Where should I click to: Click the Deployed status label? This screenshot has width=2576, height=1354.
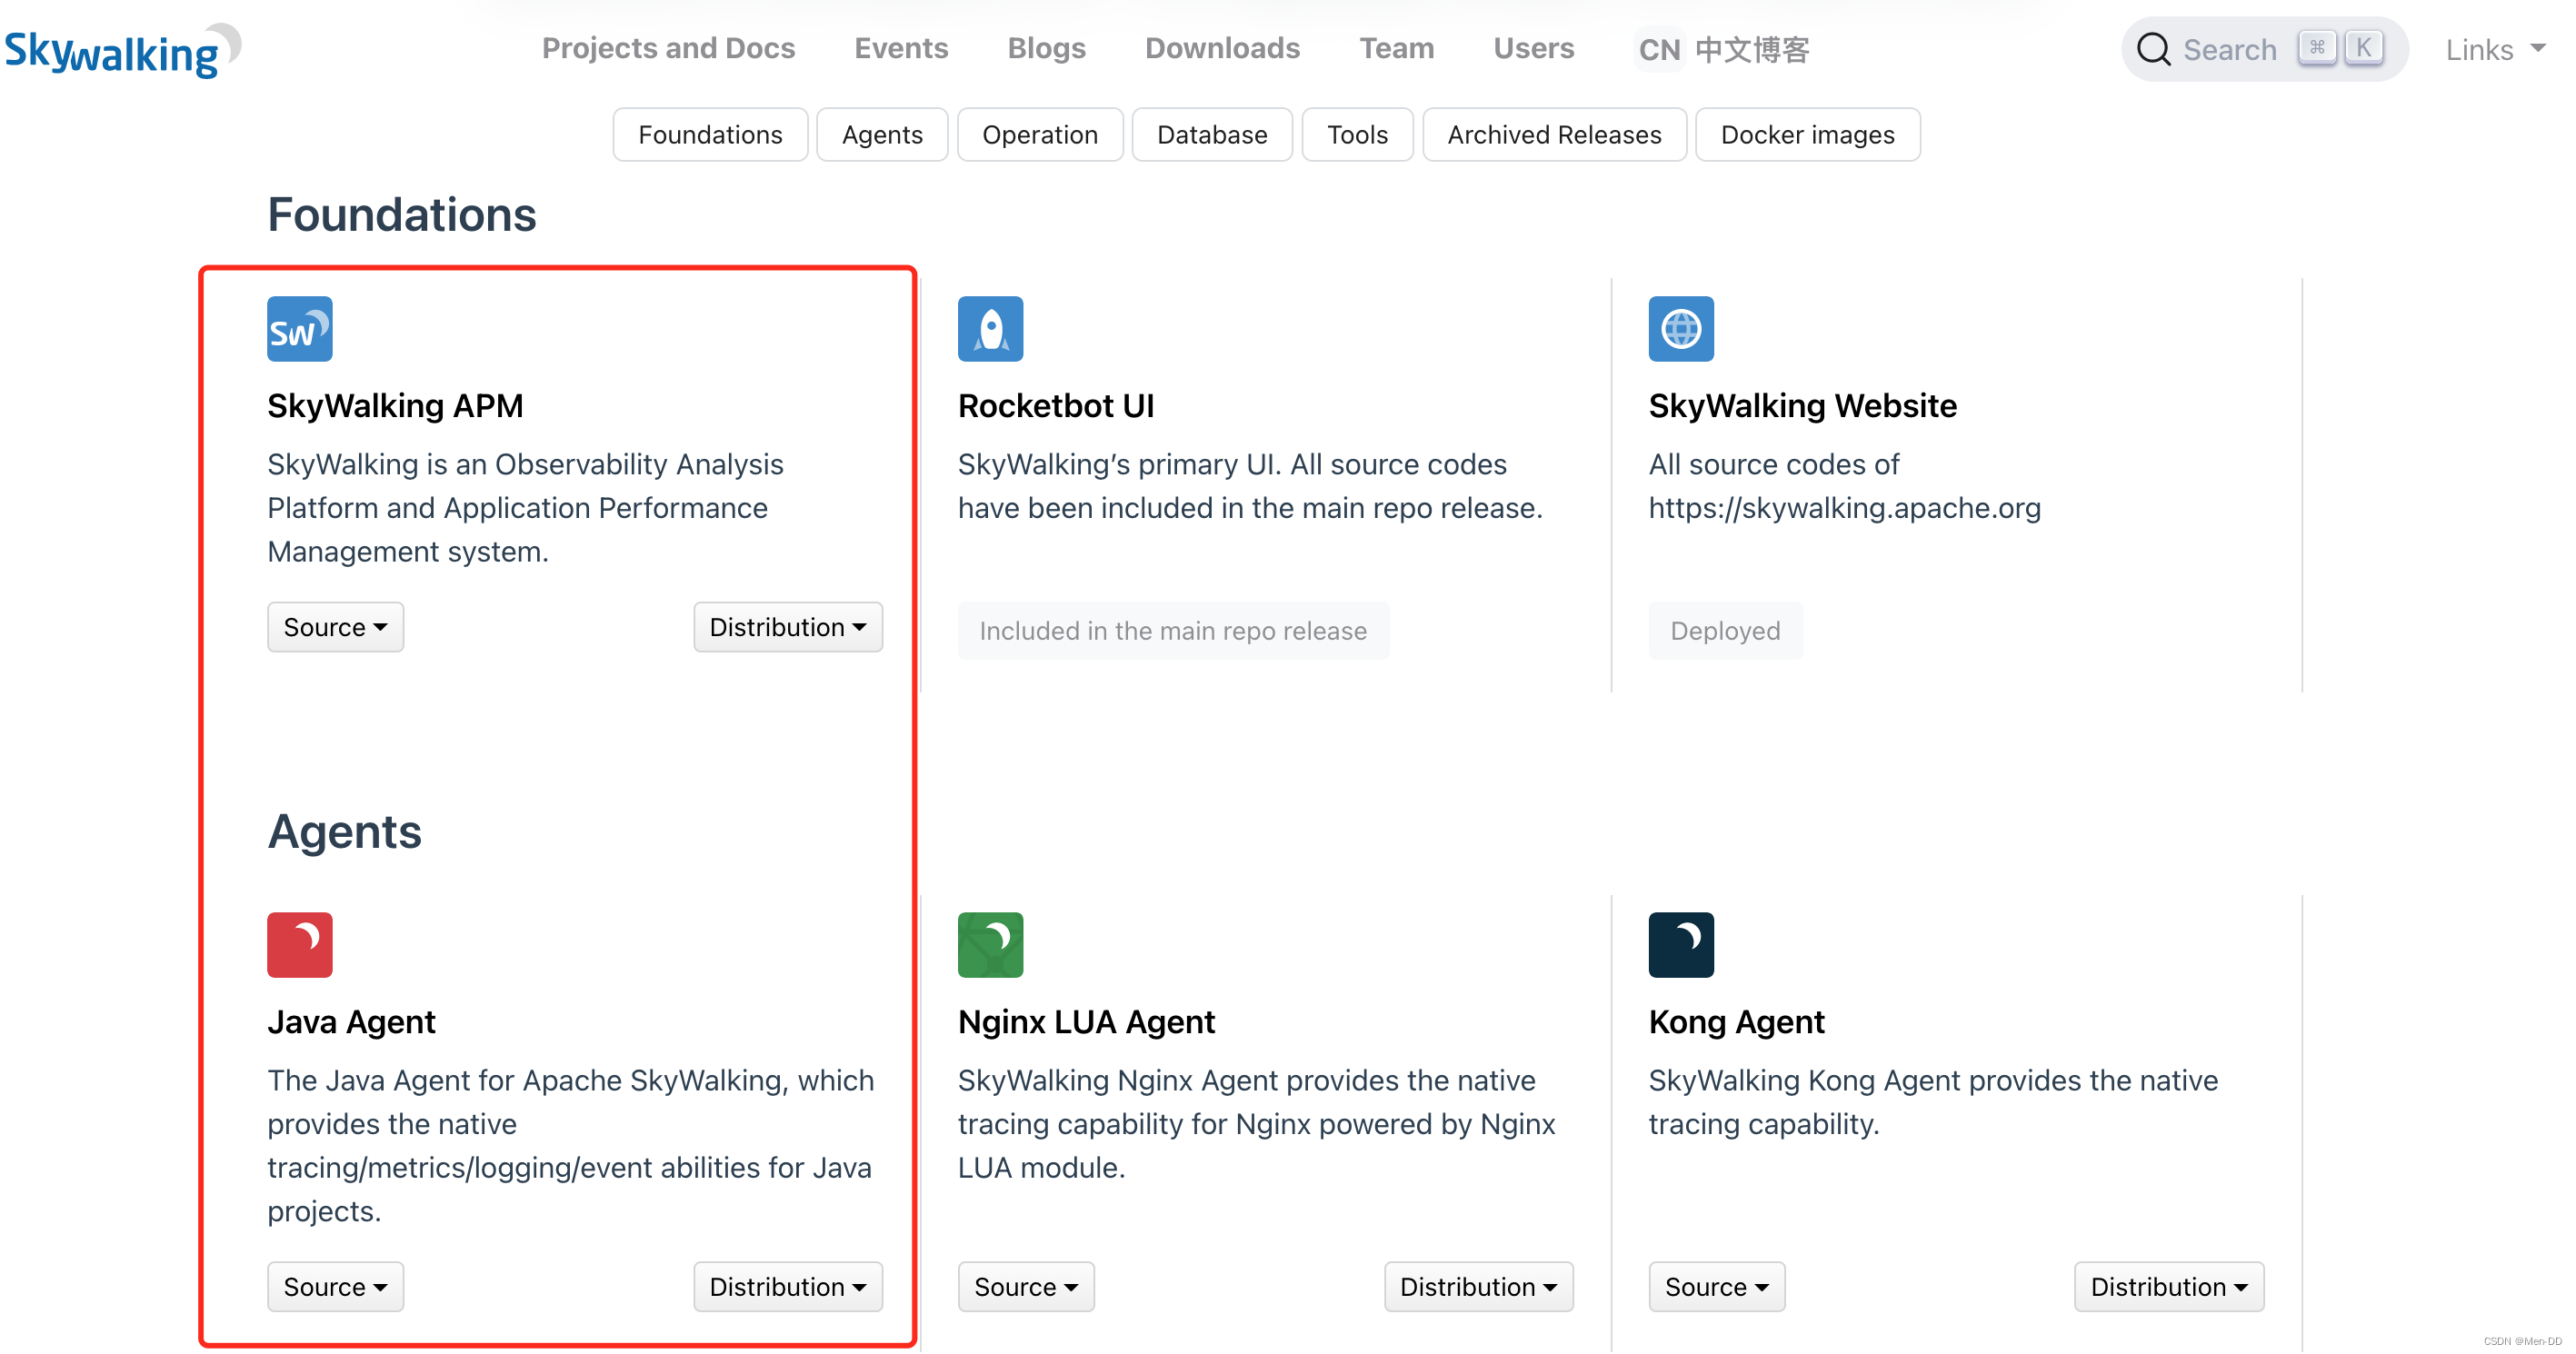[1725, 631]
